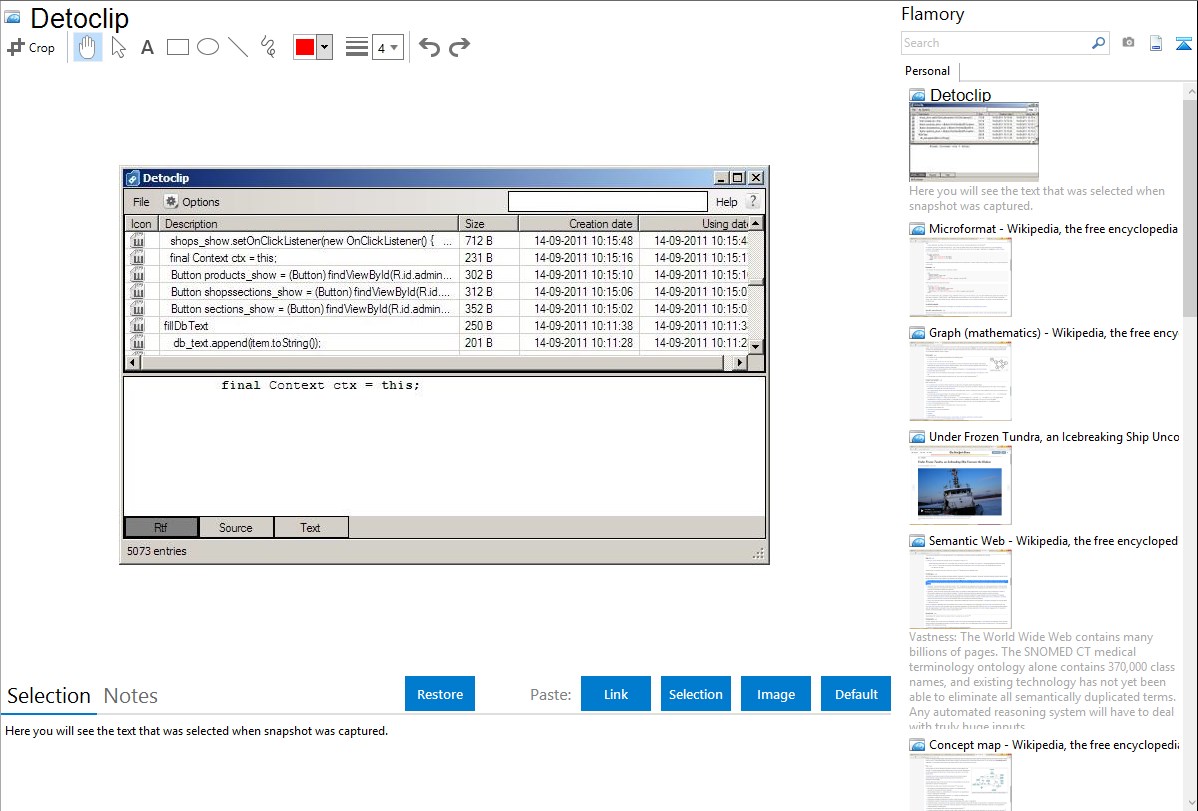The image size is (1198, 811).
Task: Take a snapshot with camera icon
Action: tap(1128, 43)
